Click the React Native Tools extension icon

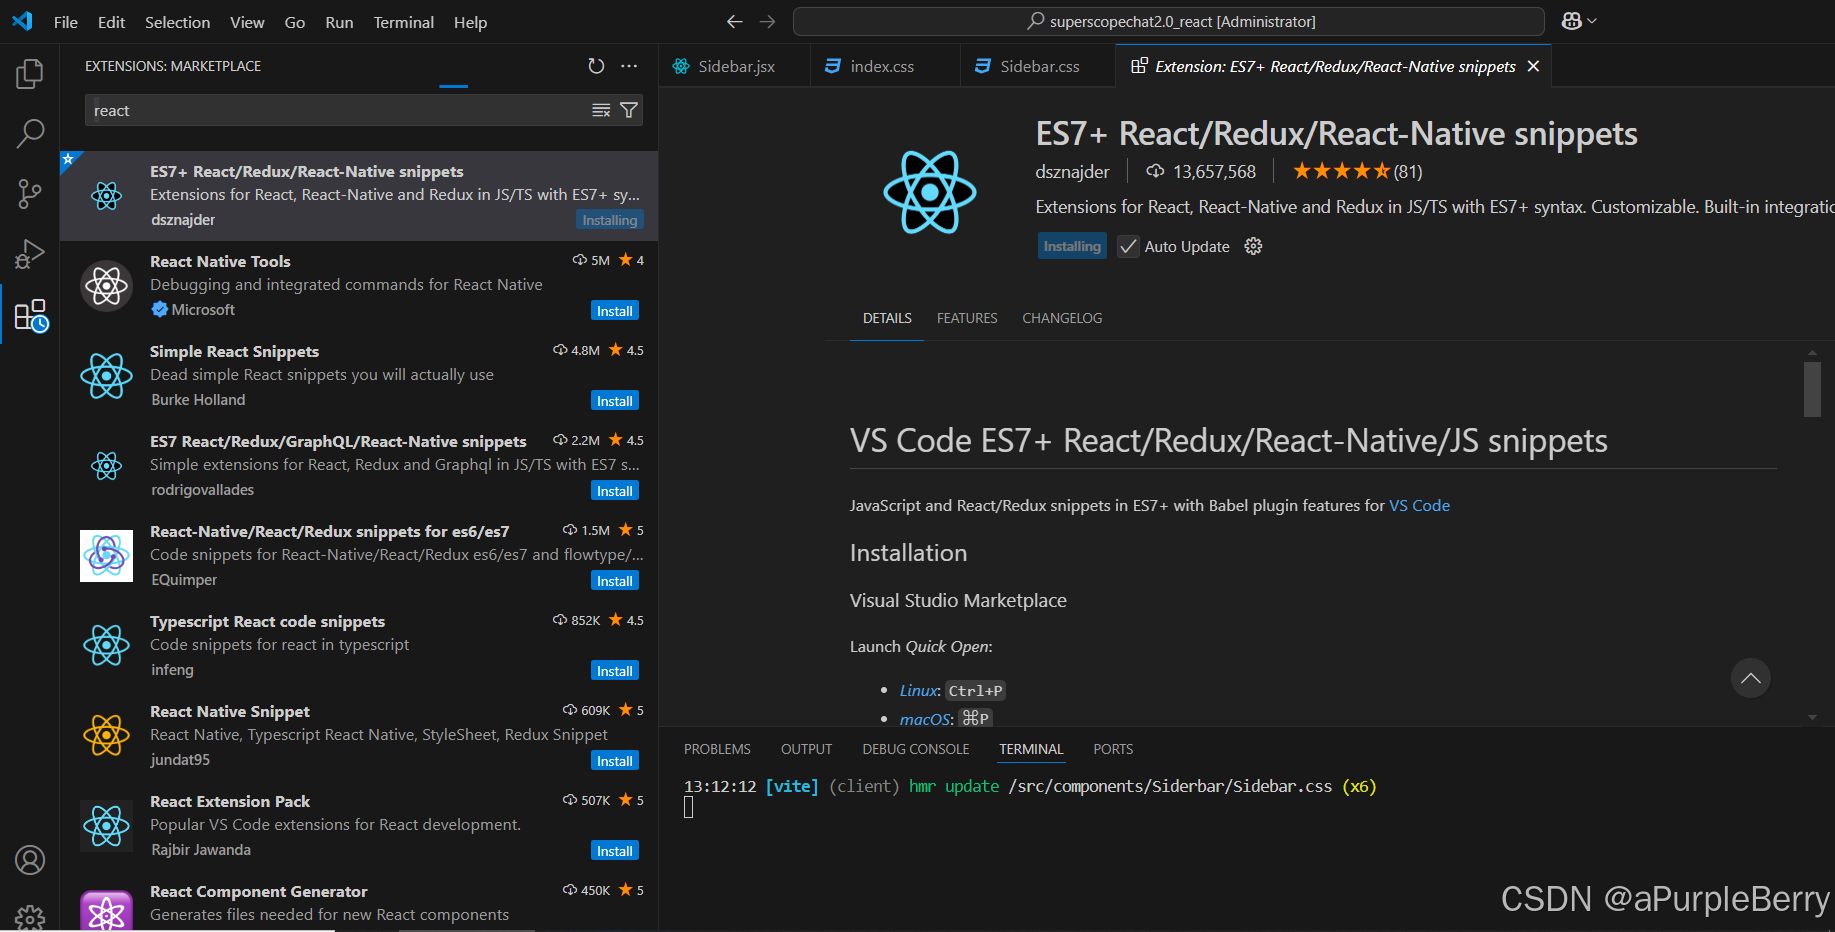[x=106, y=286]
